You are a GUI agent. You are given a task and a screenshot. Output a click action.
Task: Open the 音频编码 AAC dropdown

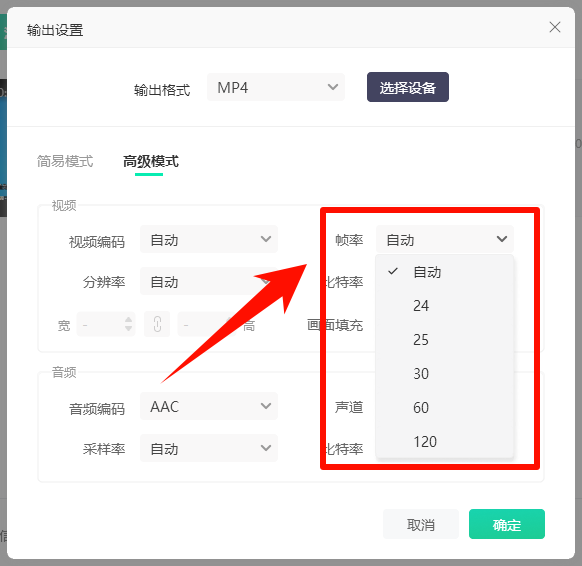point(209,406)
